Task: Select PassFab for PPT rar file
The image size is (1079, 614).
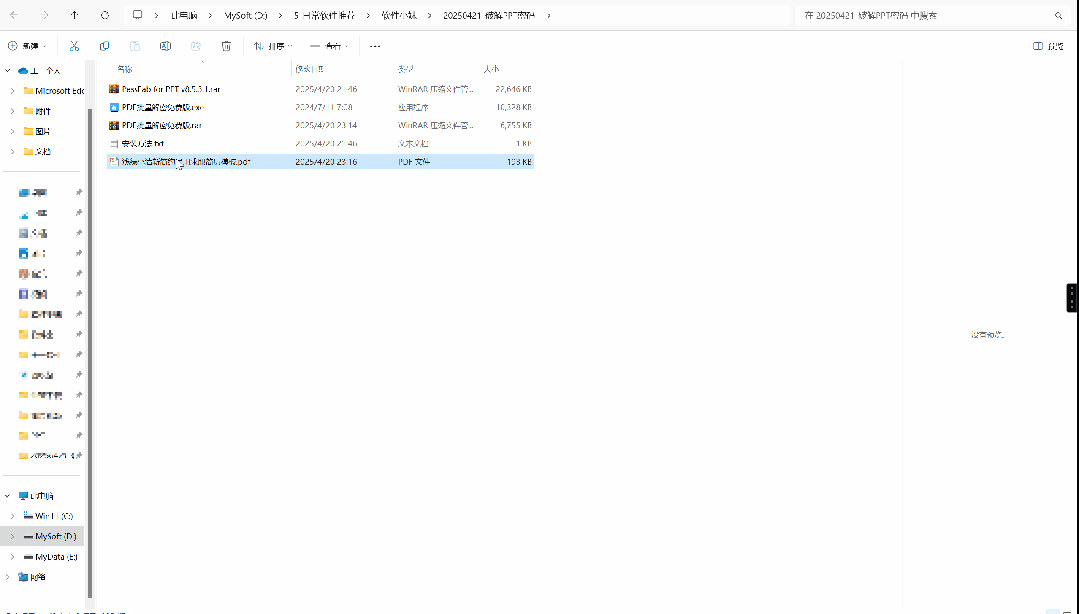Action: (170, 89)
